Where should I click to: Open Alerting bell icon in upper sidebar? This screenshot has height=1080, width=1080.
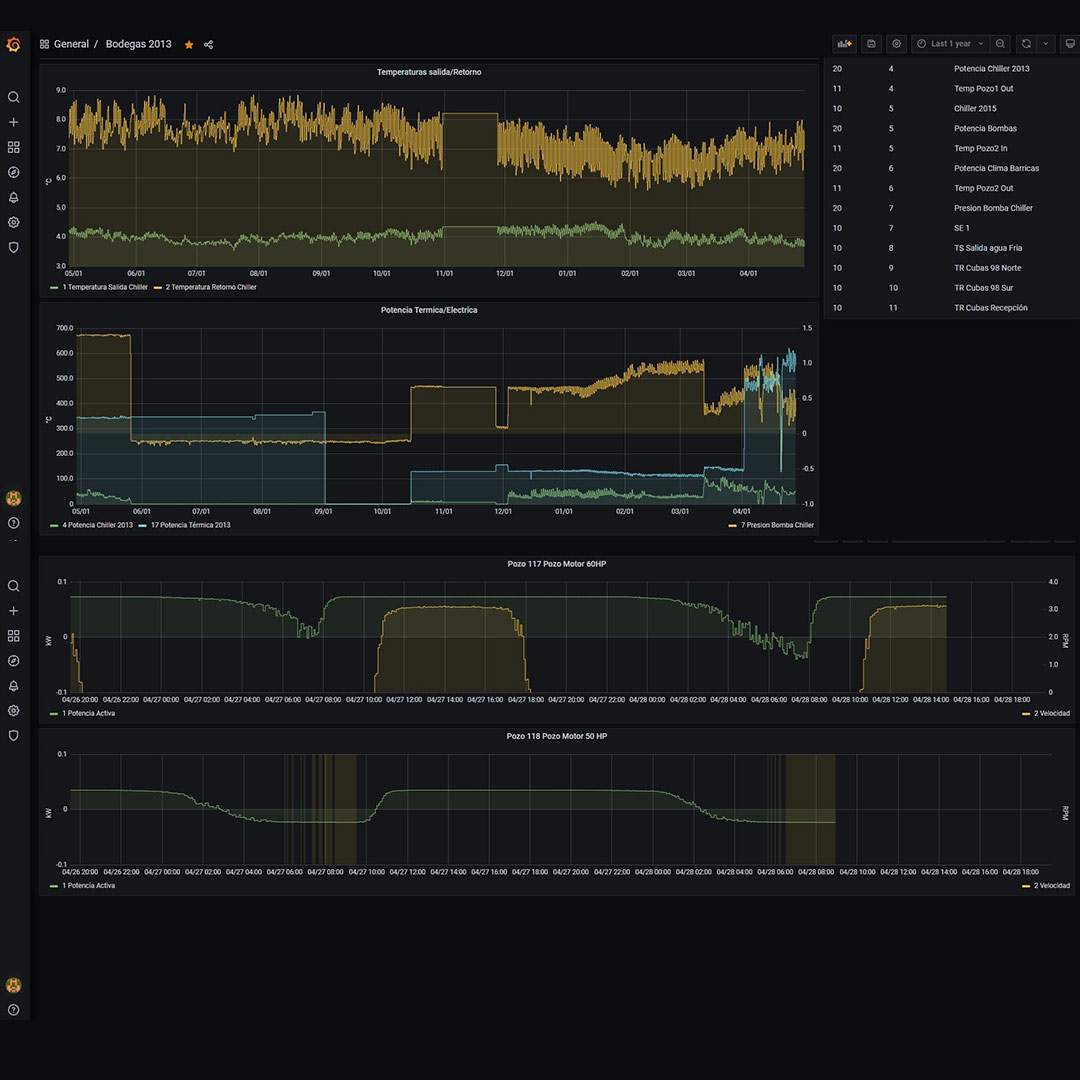[x=13, y=198]
